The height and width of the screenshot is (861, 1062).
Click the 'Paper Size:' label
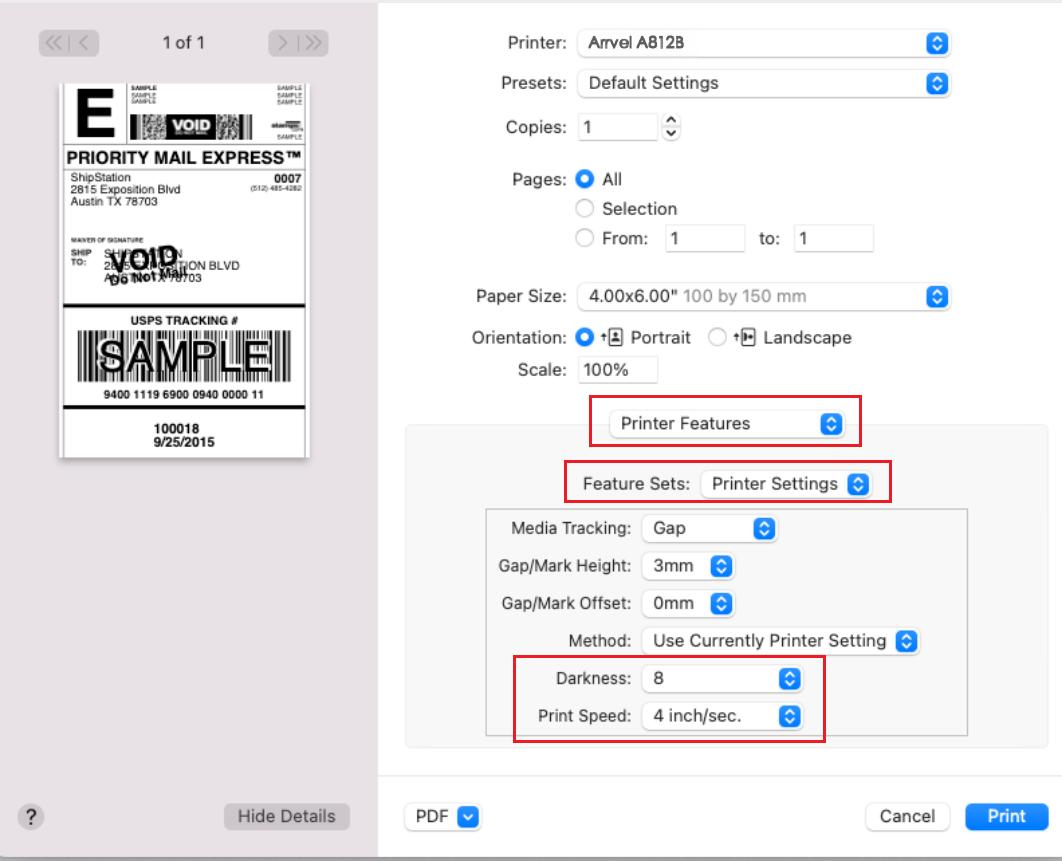coord(521,296)
